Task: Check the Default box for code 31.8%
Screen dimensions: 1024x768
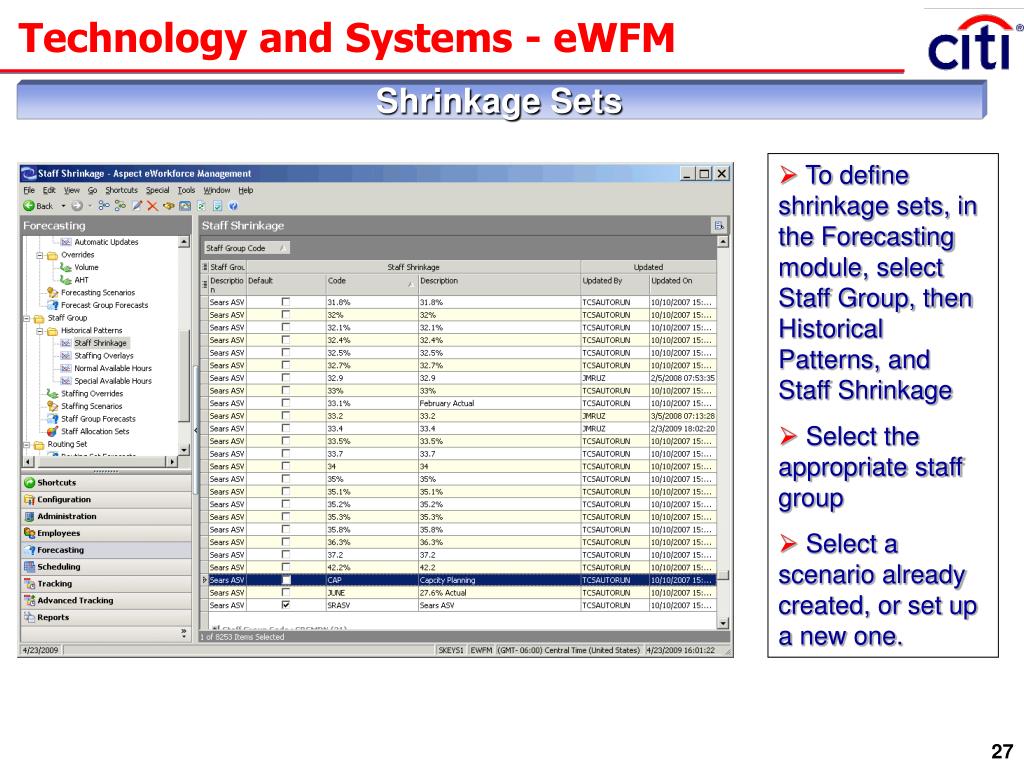Action: pos(285,302)
